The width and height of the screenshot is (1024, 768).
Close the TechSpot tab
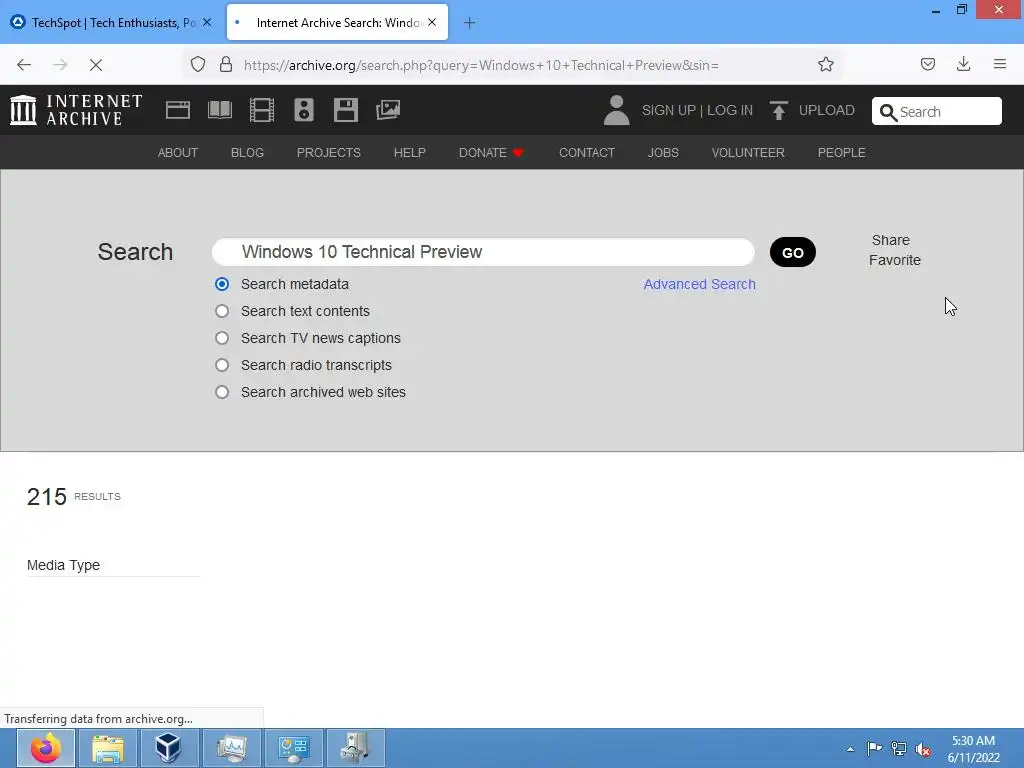pyautogui.click(x=207, y=22)
